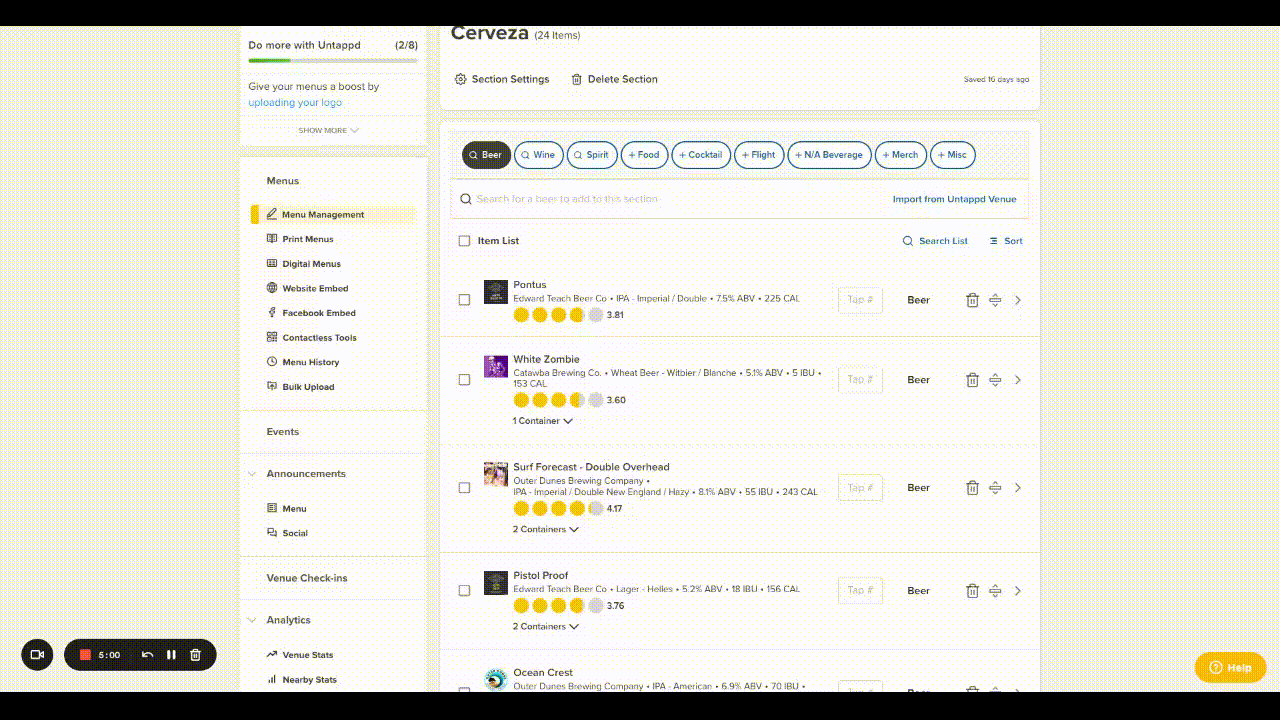1280x720 pixels.
Task: Select the Beer item type filter
Action: (x=486, y=155)
